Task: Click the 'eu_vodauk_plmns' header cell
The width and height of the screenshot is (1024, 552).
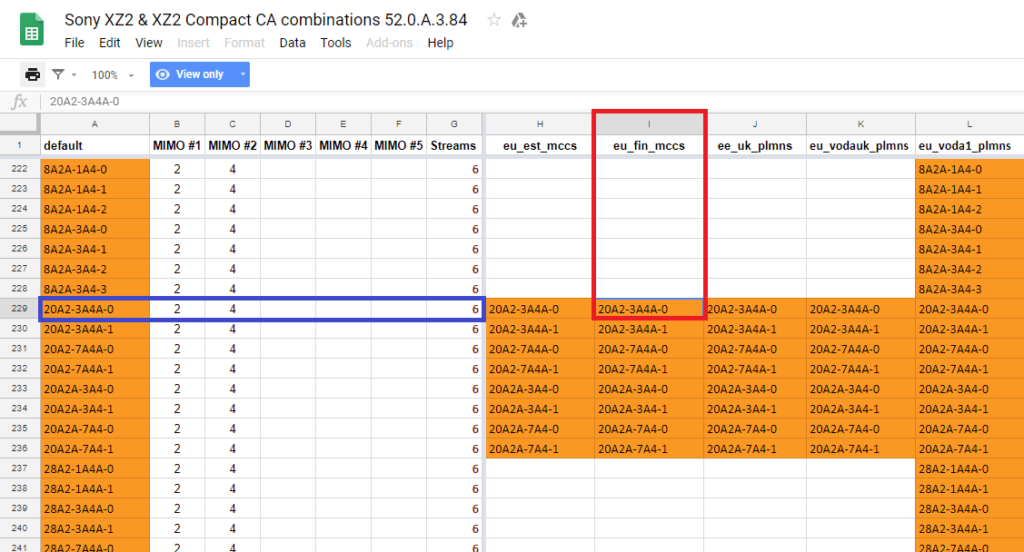Action: tap(861, 146)
